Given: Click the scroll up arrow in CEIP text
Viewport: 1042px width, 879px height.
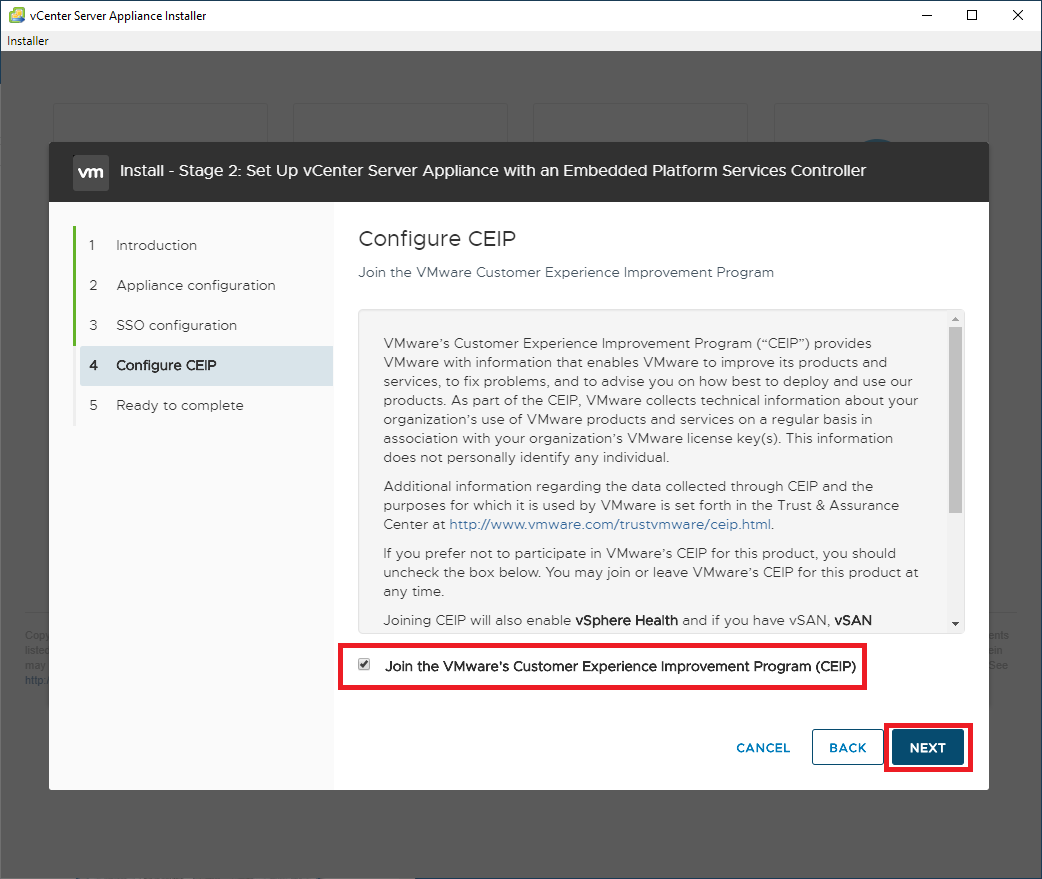Looking at the screenshot, I should click(x=956, y=318).
